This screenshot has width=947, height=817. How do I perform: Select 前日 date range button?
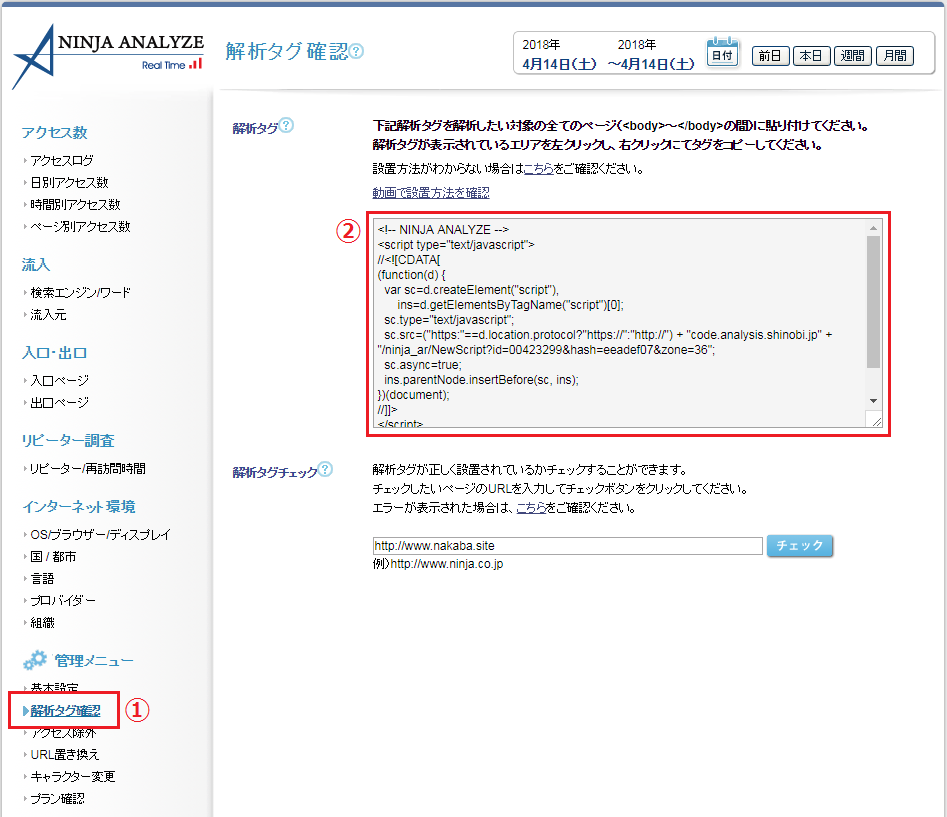tap(770, 56)
